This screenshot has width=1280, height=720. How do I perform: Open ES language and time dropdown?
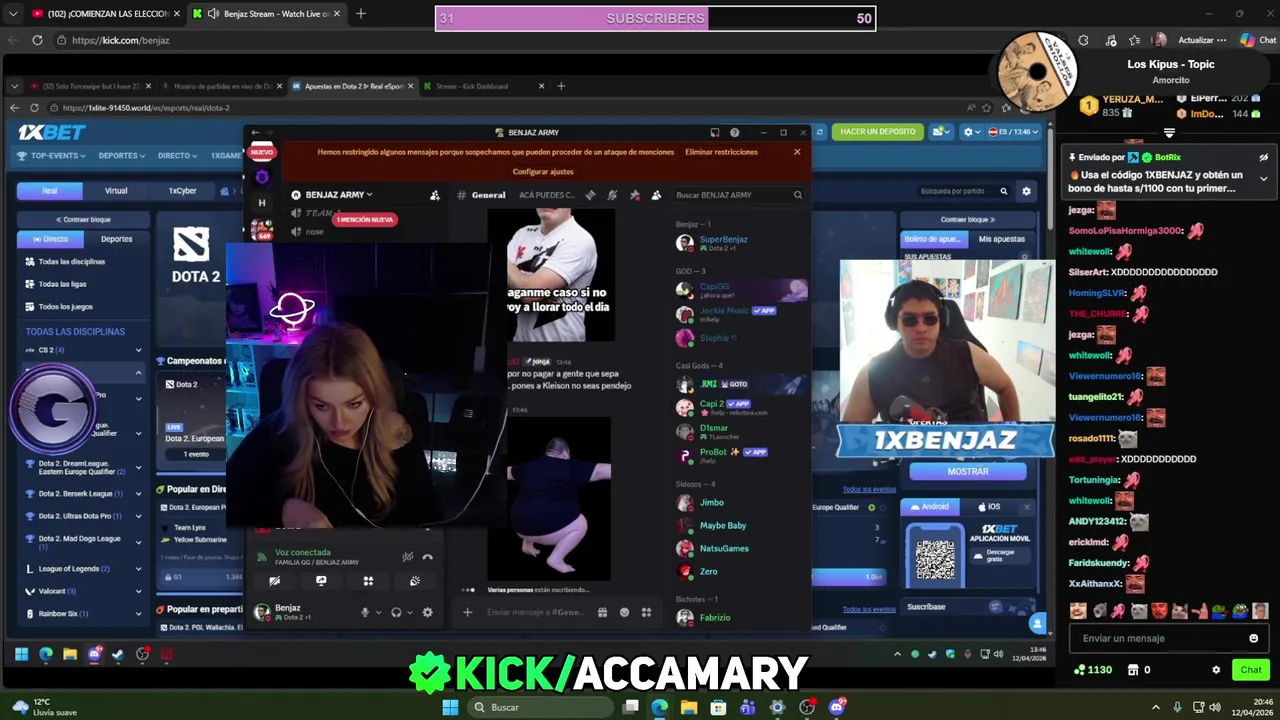coord(1014,132)
